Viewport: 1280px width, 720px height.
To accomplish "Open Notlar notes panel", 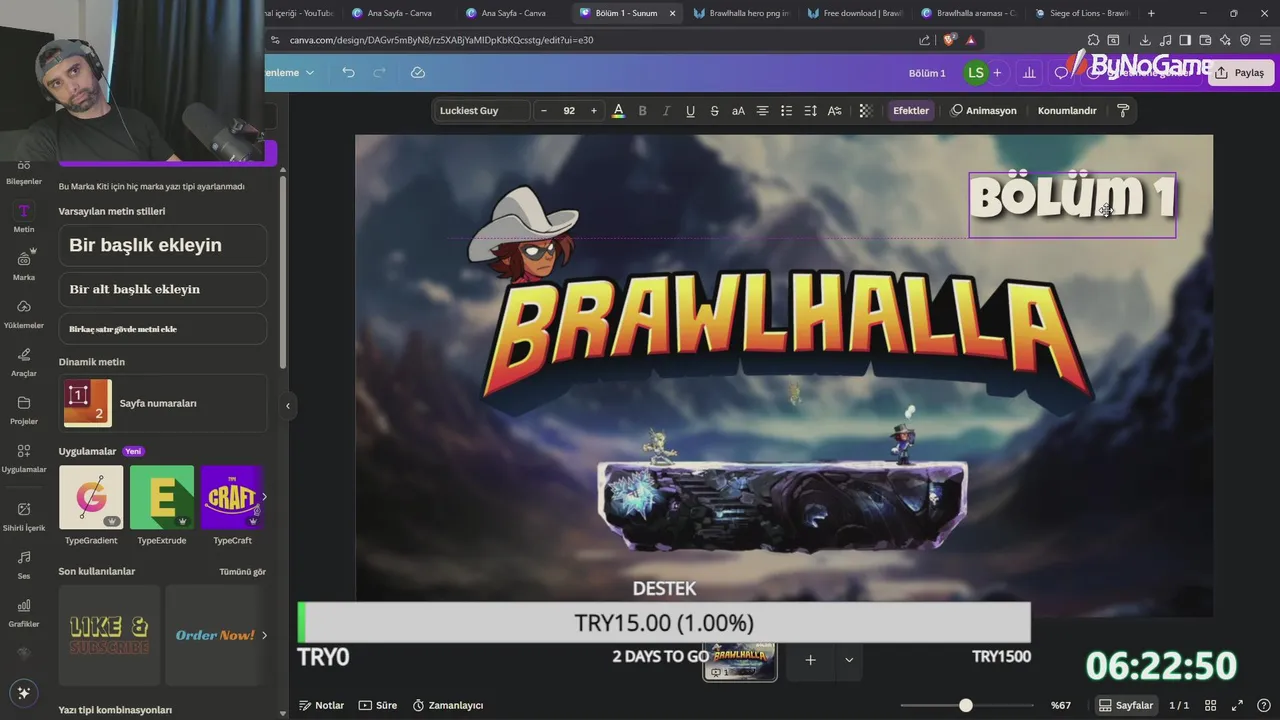I will coord(322,705).
